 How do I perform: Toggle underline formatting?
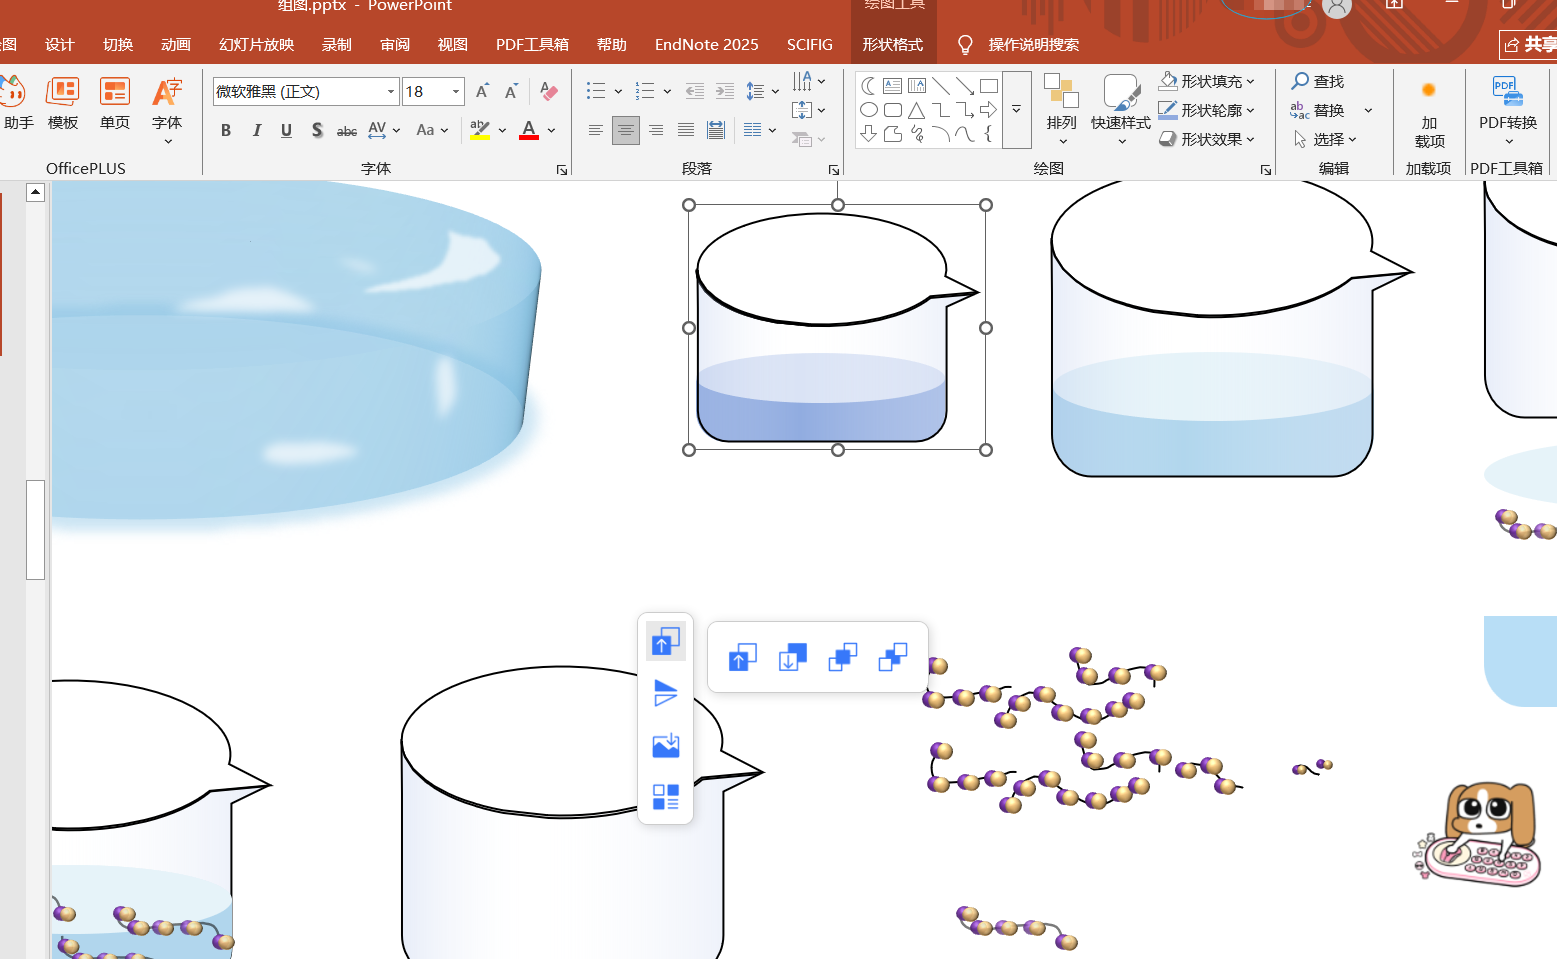287,130
